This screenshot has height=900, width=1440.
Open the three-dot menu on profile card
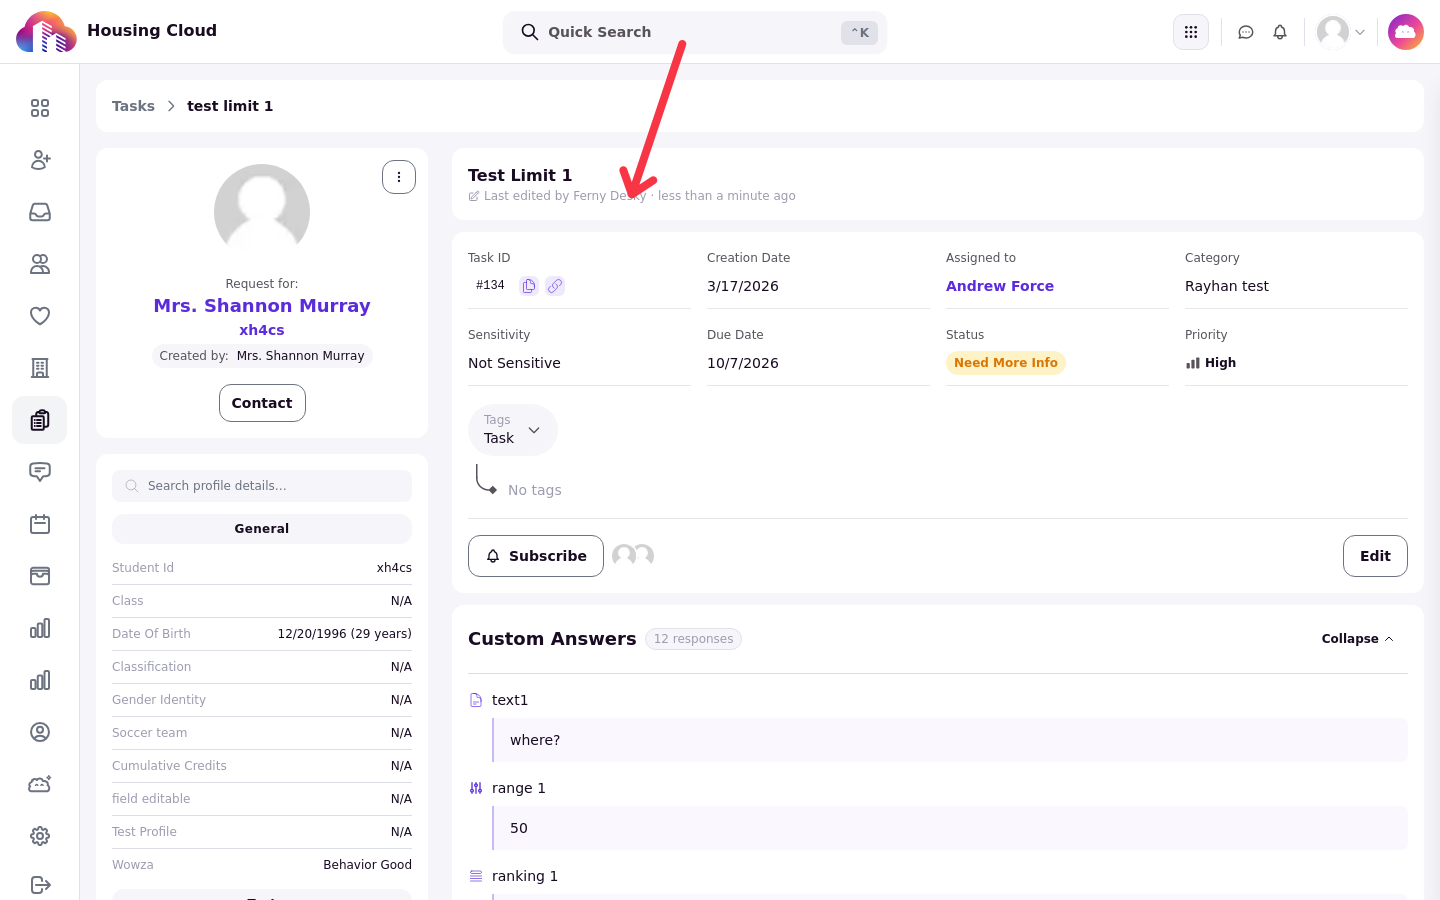pos(399,177)
